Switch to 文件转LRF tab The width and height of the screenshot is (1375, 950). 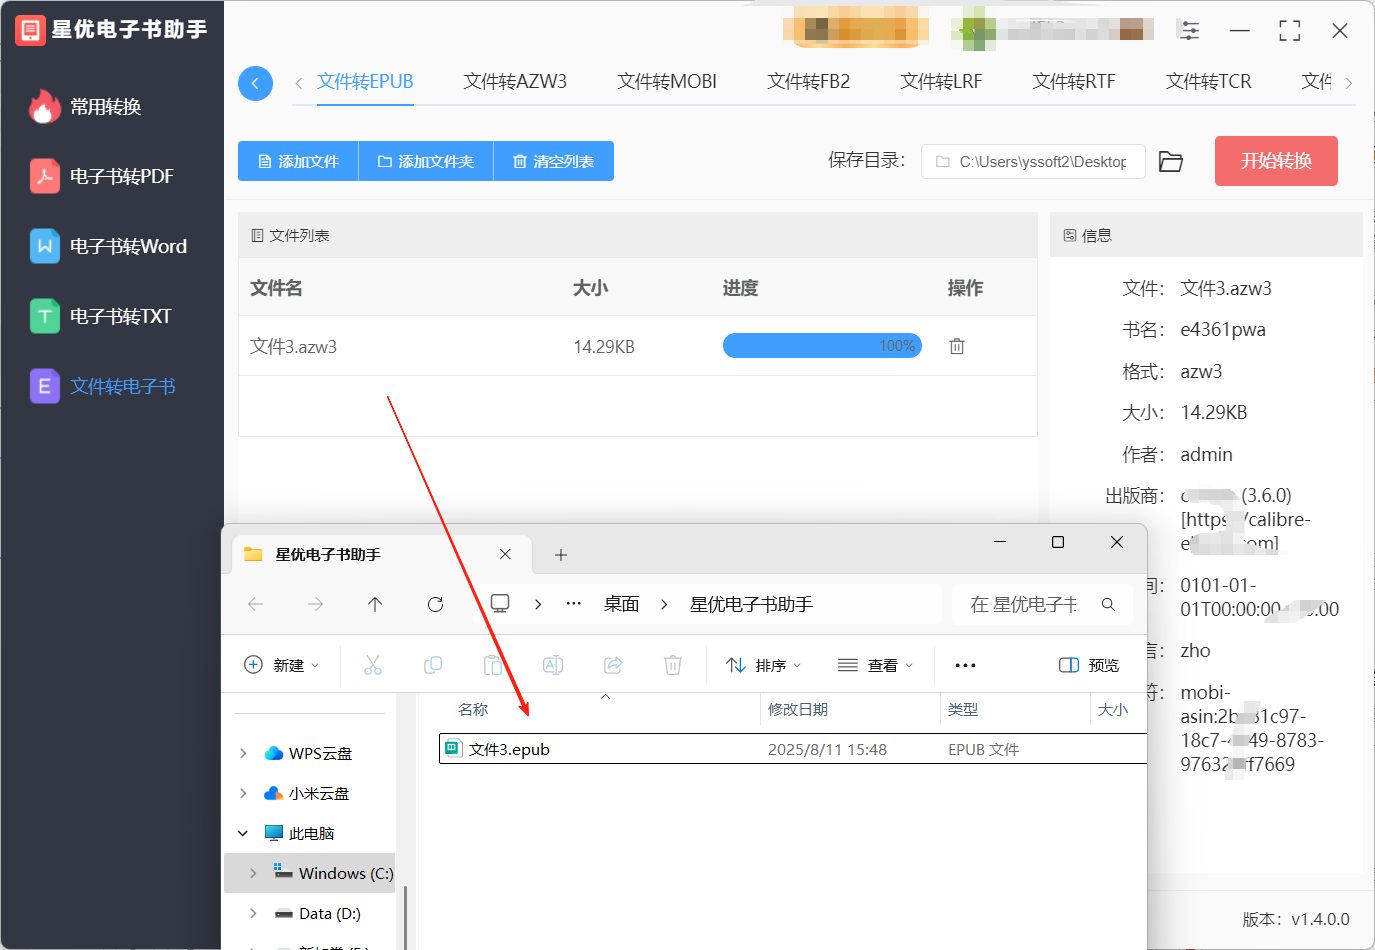(x=941, y=82)
